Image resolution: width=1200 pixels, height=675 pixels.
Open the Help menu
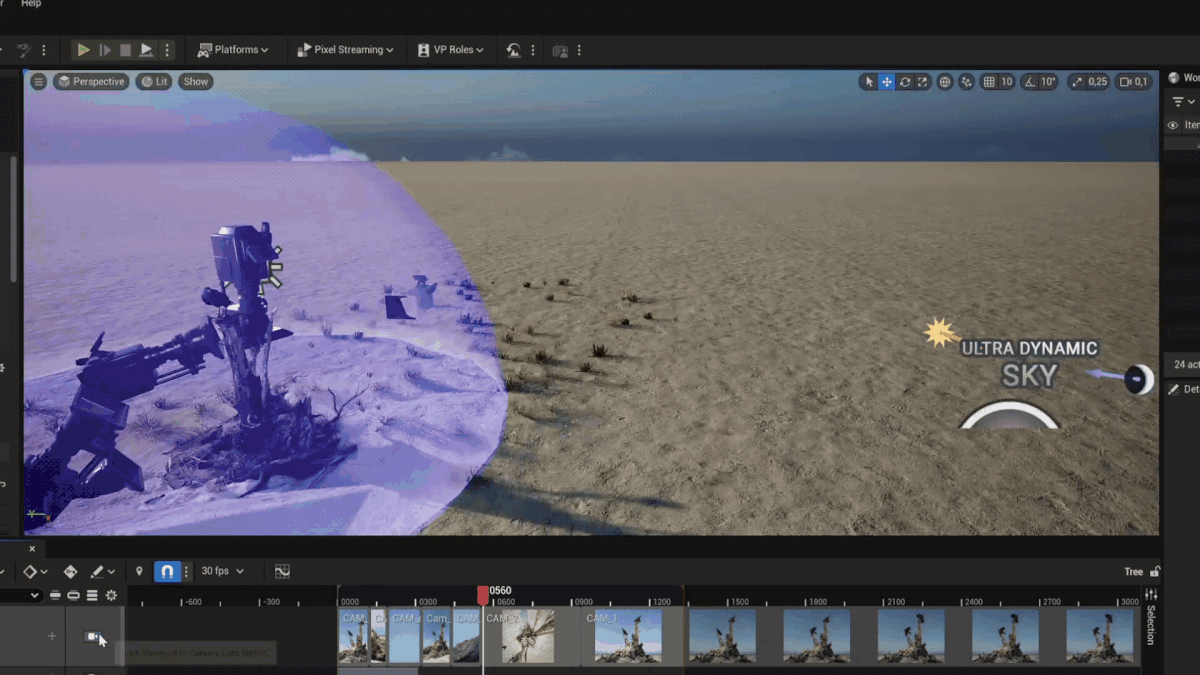click(31, 4)
